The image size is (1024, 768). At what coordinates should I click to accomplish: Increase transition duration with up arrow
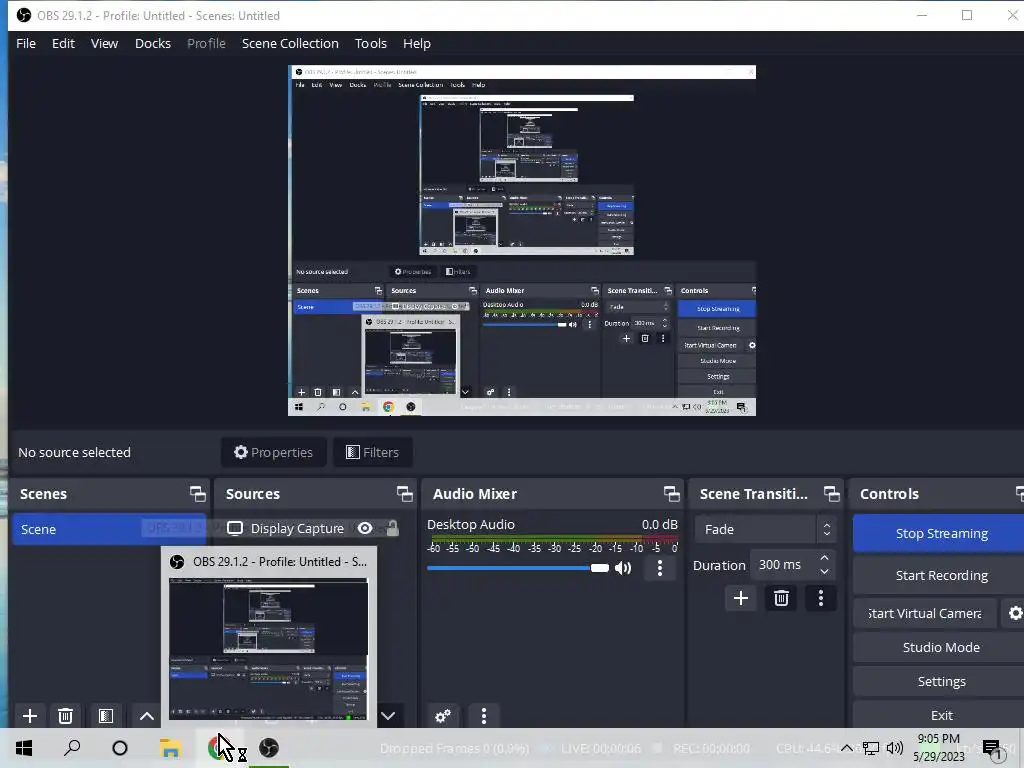825,558
